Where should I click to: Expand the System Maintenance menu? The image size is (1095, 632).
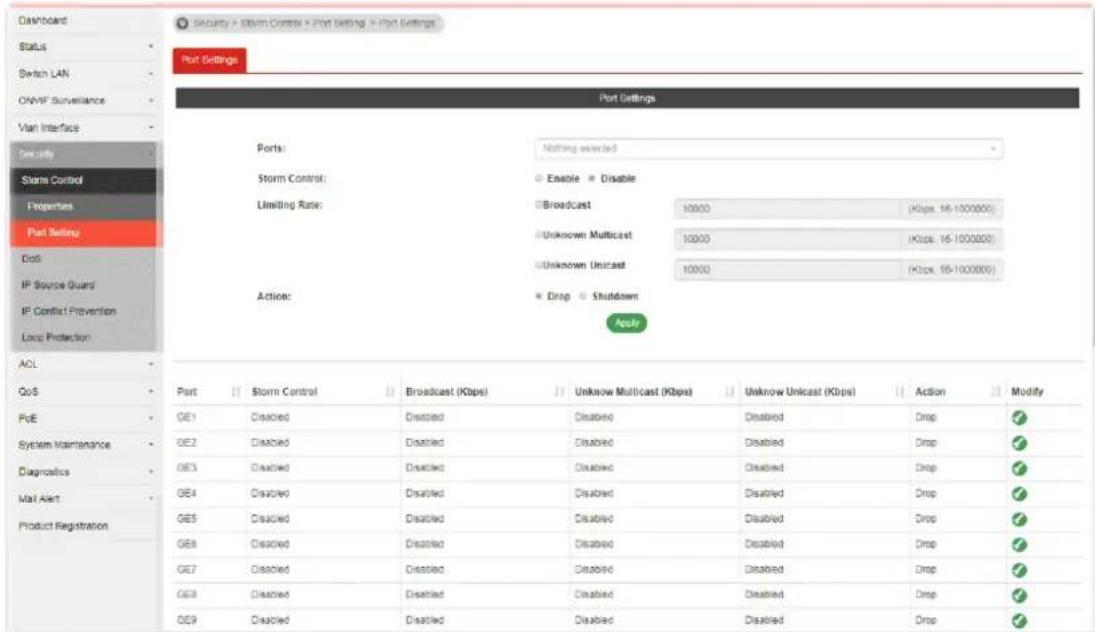tap(85, 445)
